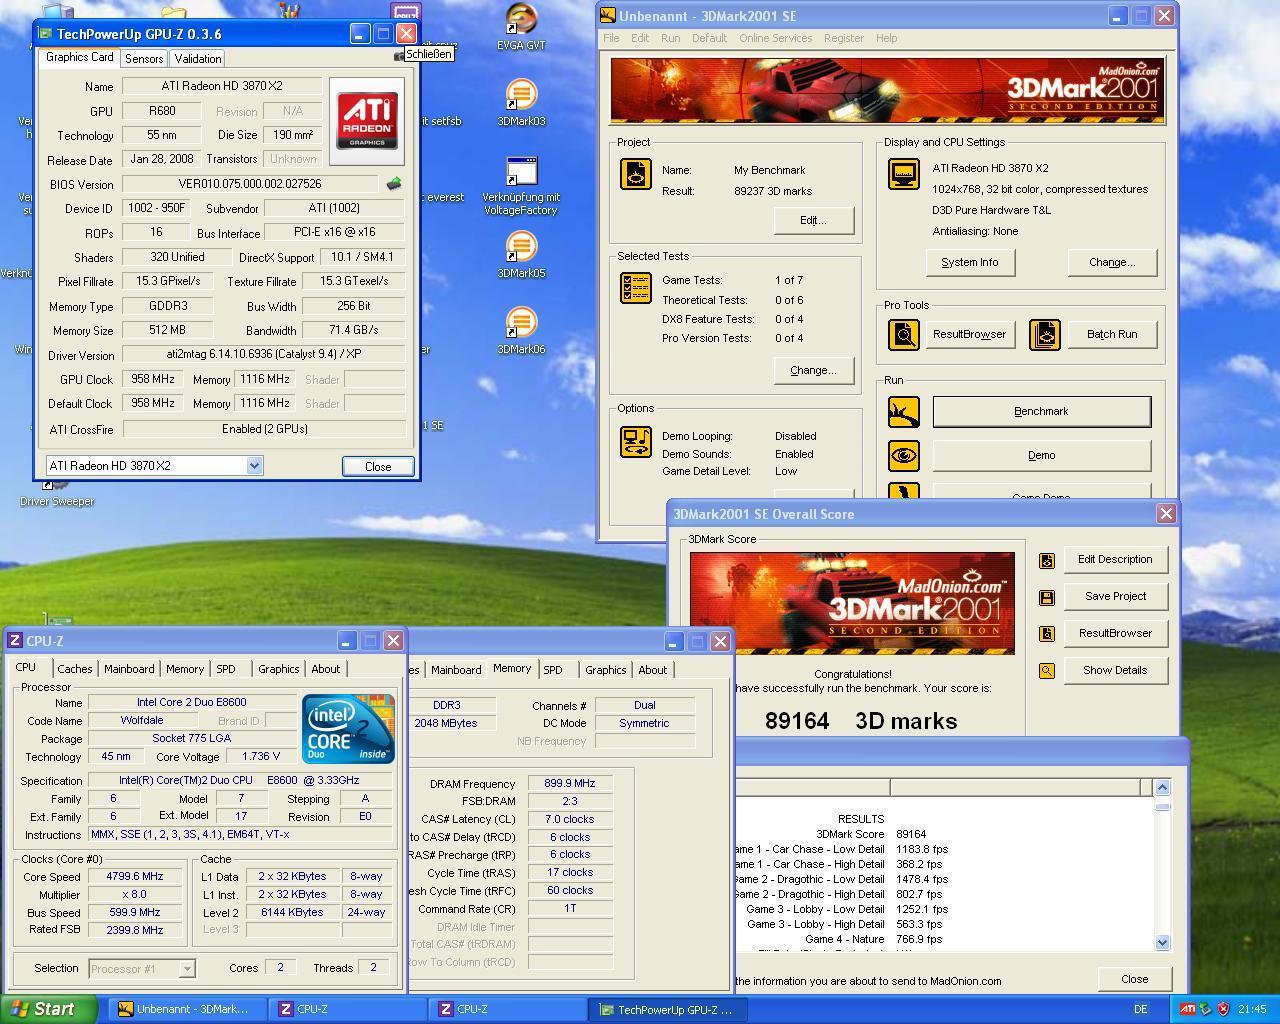This screenshot has width=1280, height=1024.
Task: Open the Help menu in 3DMark2001 SE
Action: 886,38
